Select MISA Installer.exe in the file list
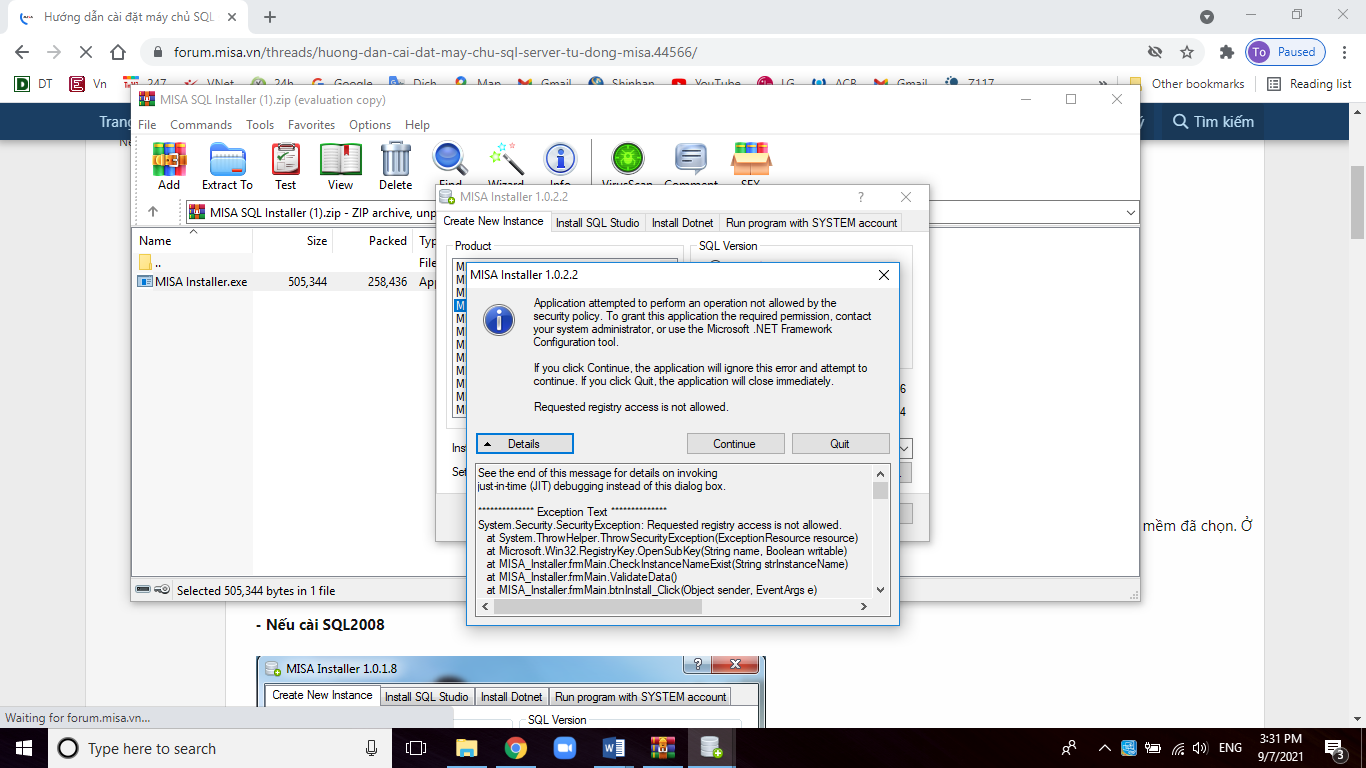 point(200,282)
